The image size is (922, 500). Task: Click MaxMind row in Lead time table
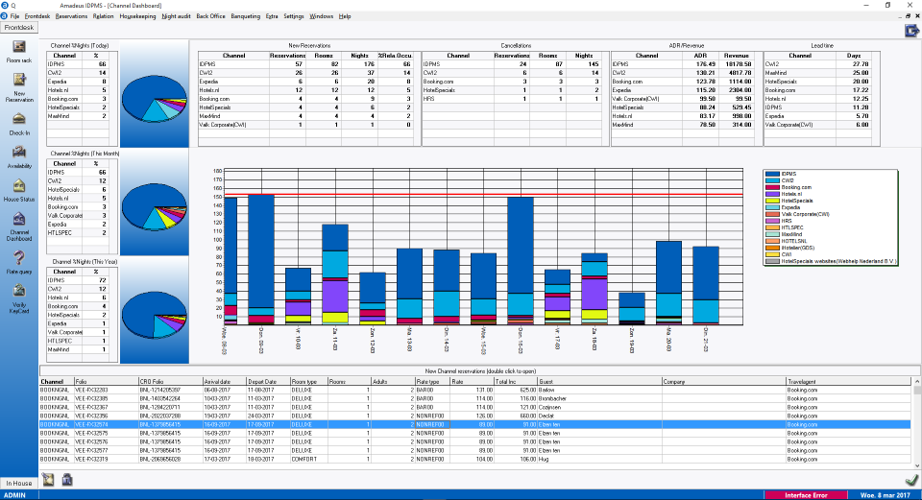(x=817, y=73)
